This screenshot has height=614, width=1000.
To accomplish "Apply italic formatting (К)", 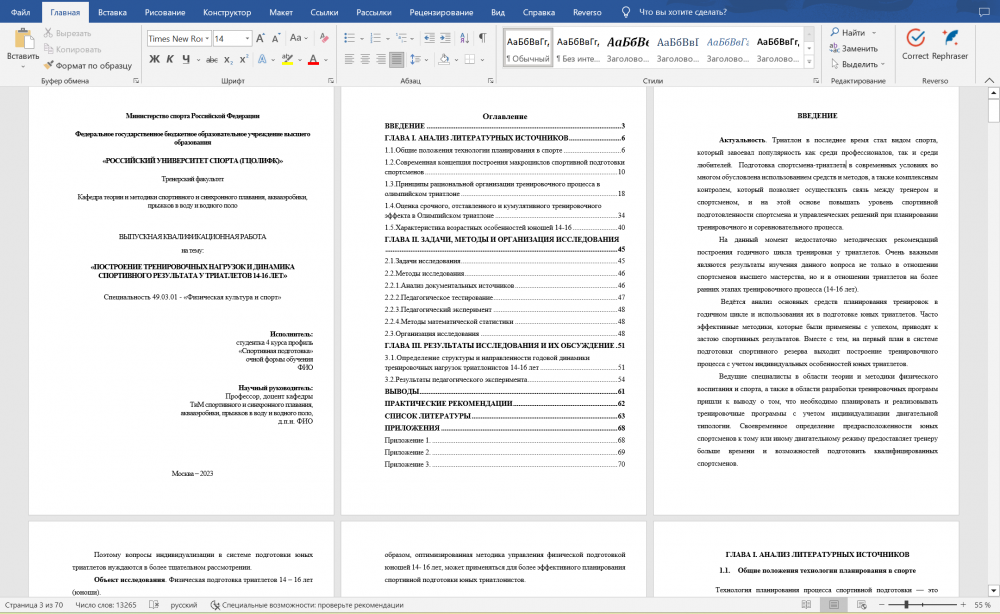I will [171, 59].
